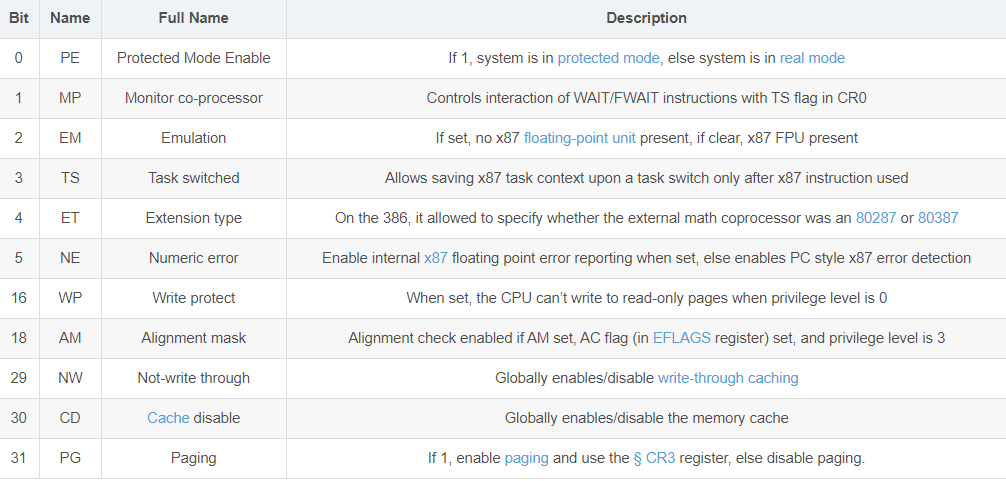Select the "WP" name cell
Viewport: 1006px width, 481px height.
70,298
